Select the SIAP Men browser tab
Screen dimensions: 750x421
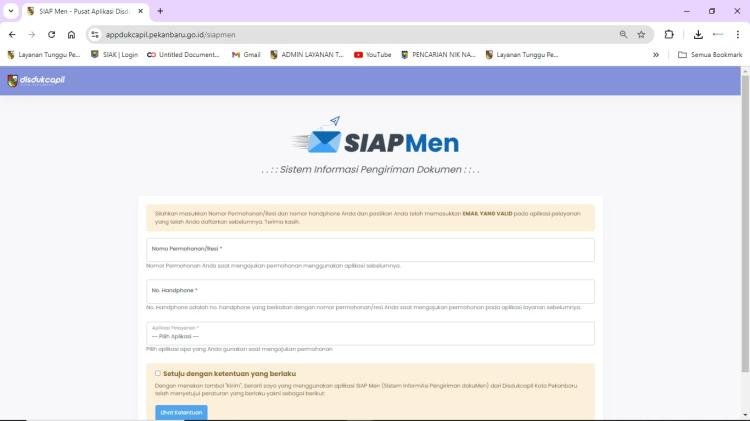(85, 11)
